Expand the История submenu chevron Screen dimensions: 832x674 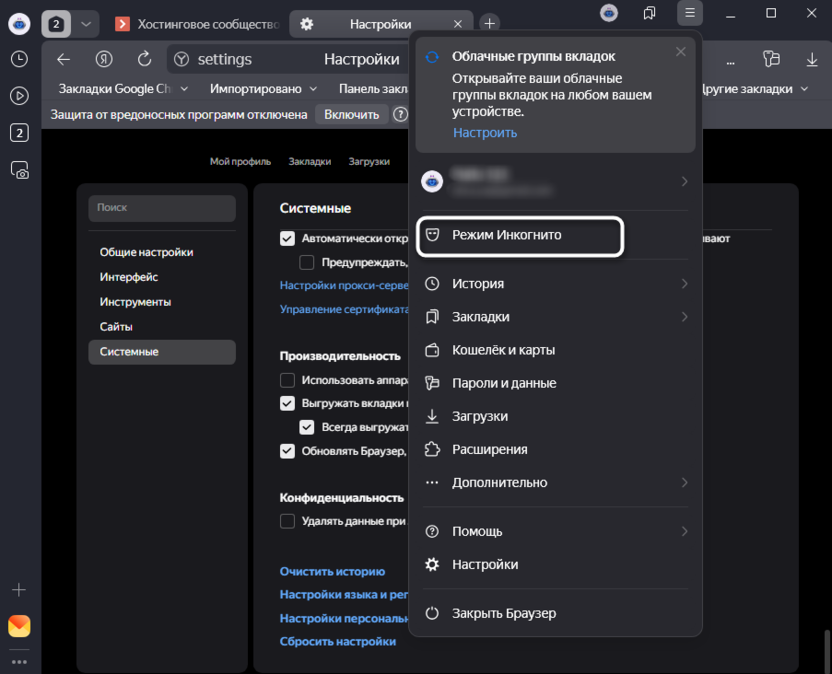685,283
